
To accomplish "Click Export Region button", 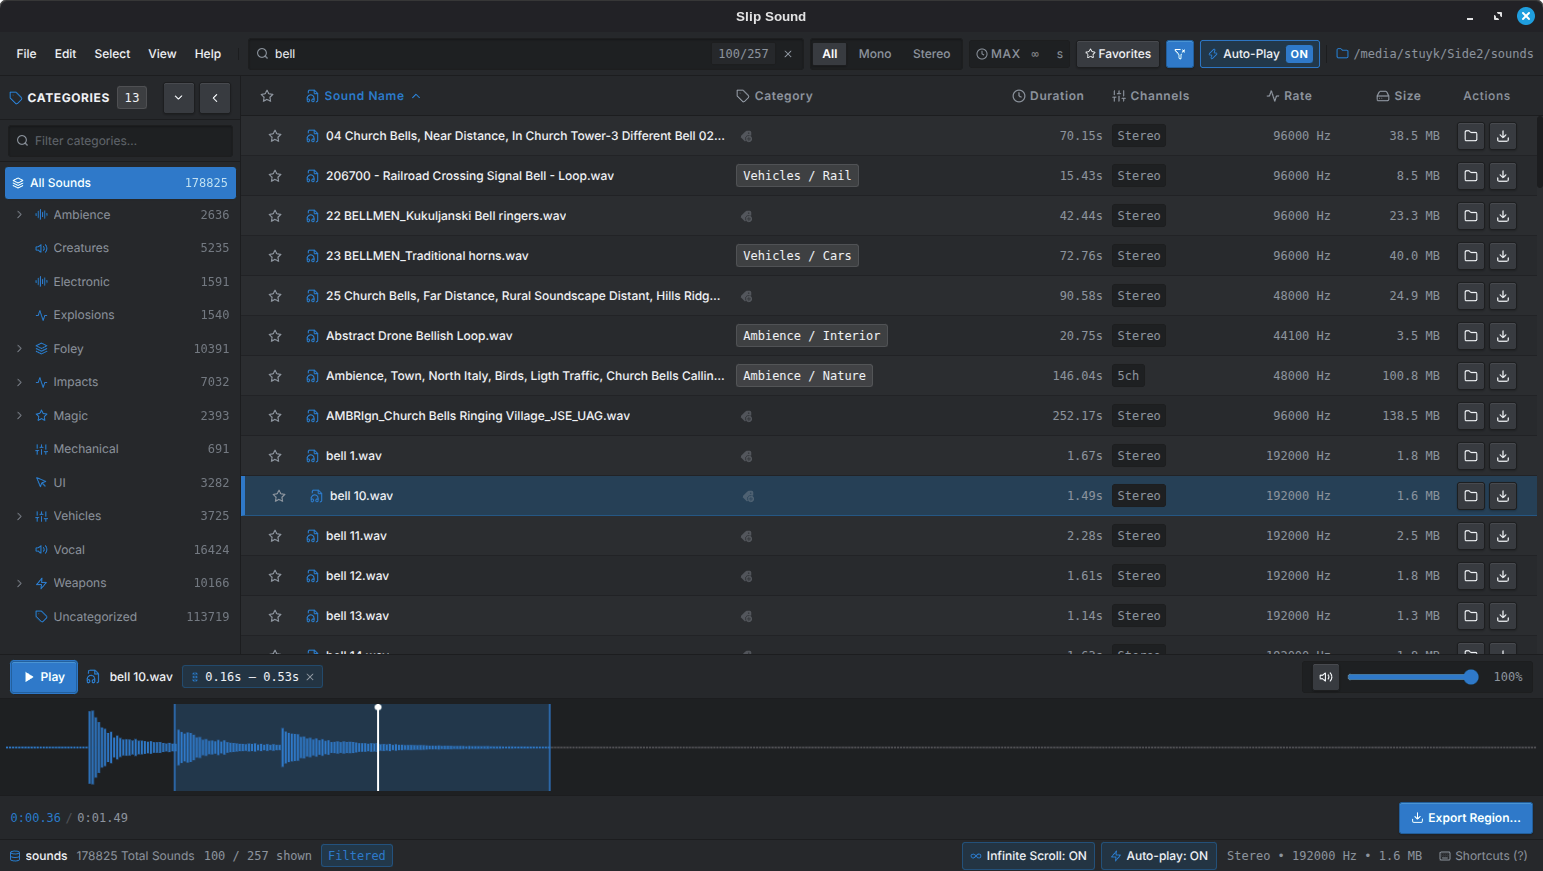I will point(1466,818).
